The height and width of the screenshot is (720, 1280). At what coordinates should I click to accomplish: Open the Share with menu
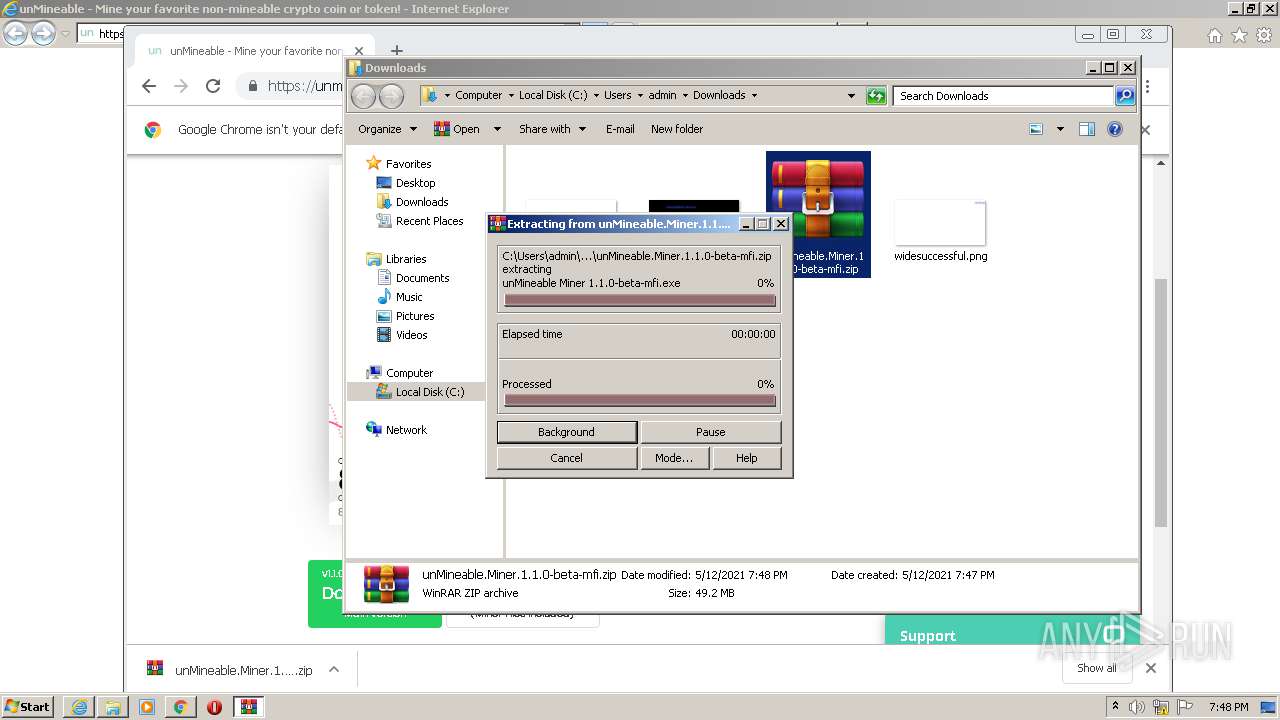point(552,129)
